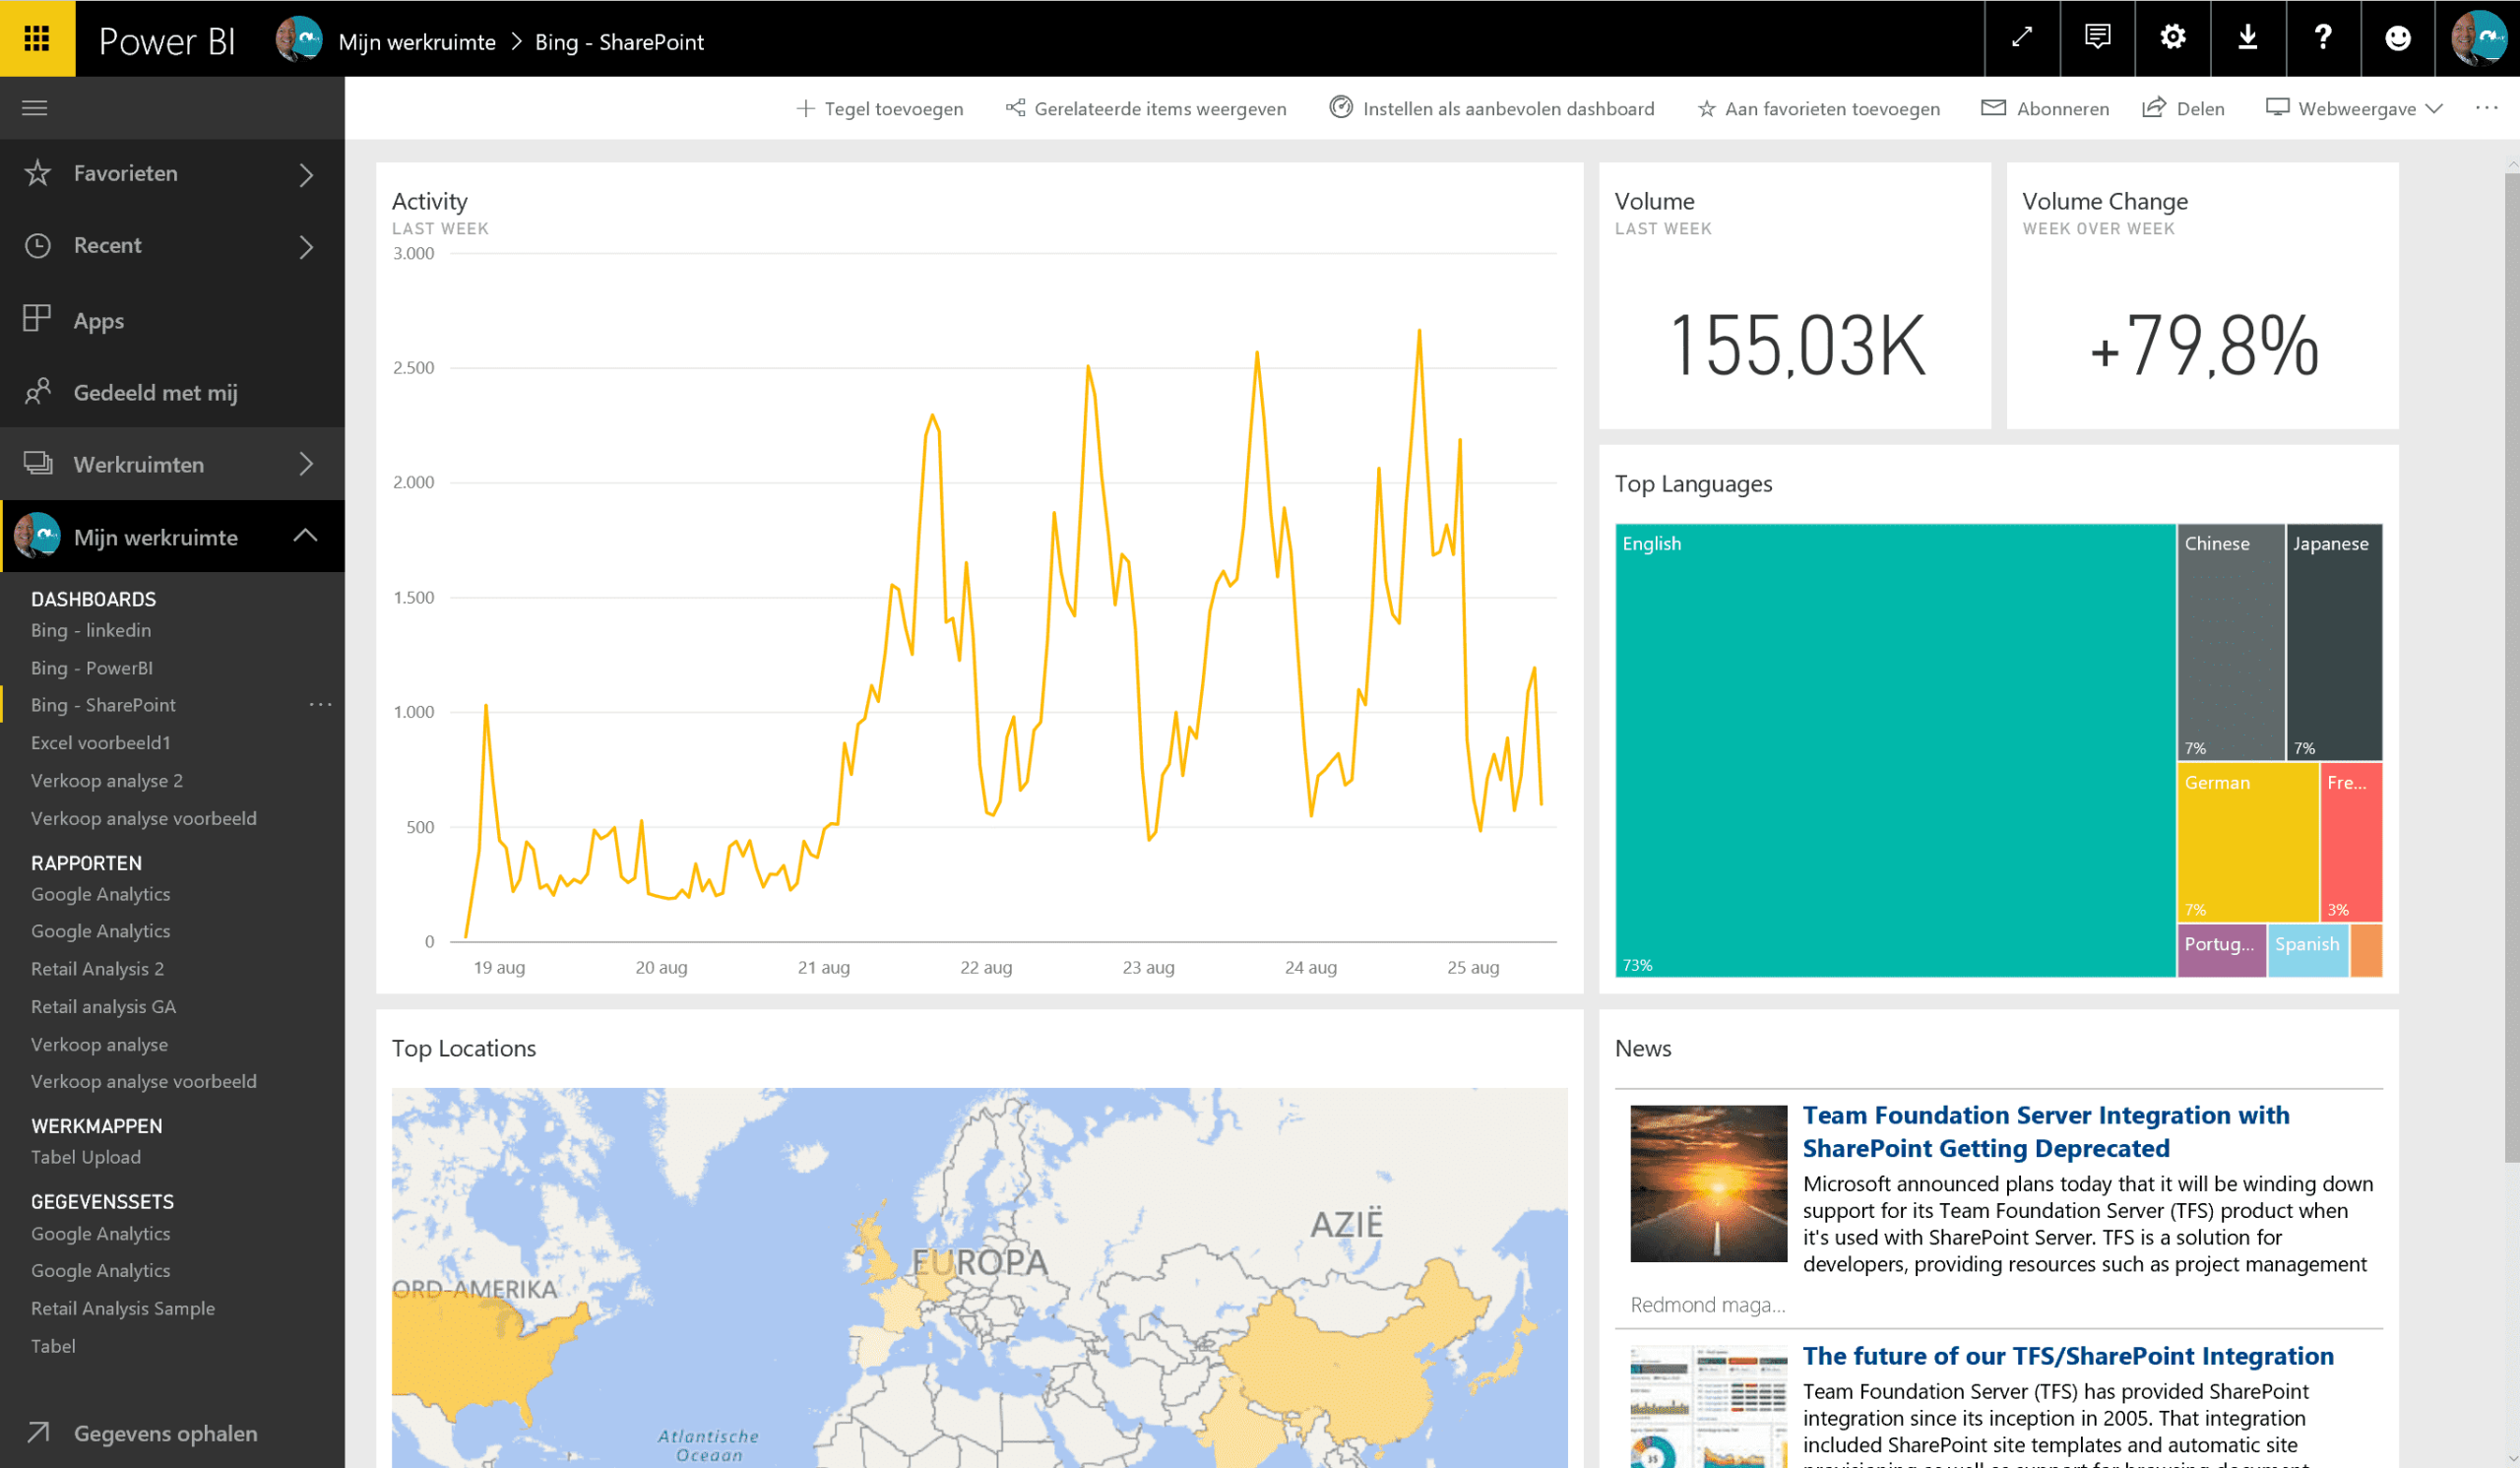Open the settings gear icon

(x=2172, y=38)
